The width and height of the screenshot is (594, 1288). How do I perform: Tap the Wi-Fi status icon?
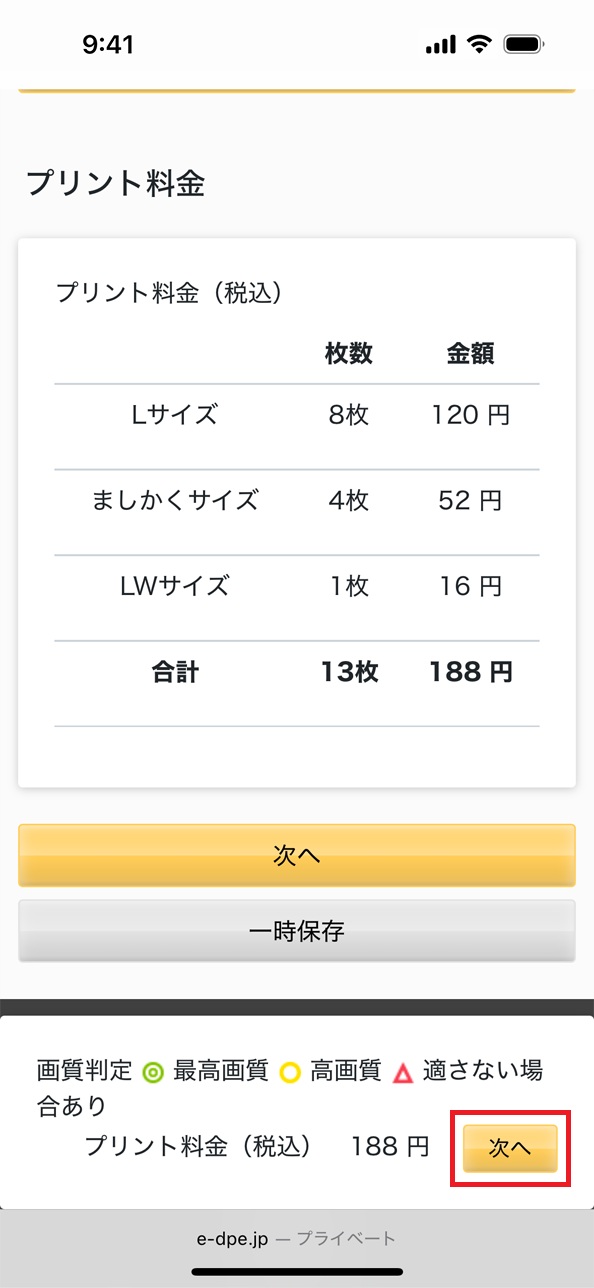point(480,44)
